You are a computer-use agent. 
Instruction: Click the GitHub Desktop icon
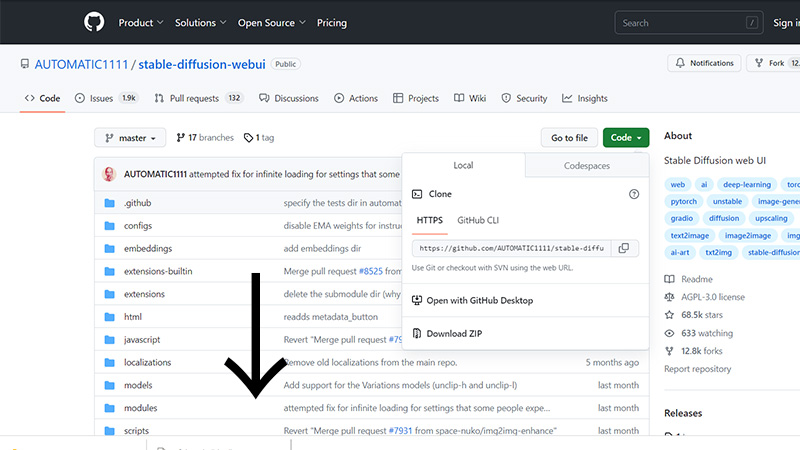tap(417, 300)
